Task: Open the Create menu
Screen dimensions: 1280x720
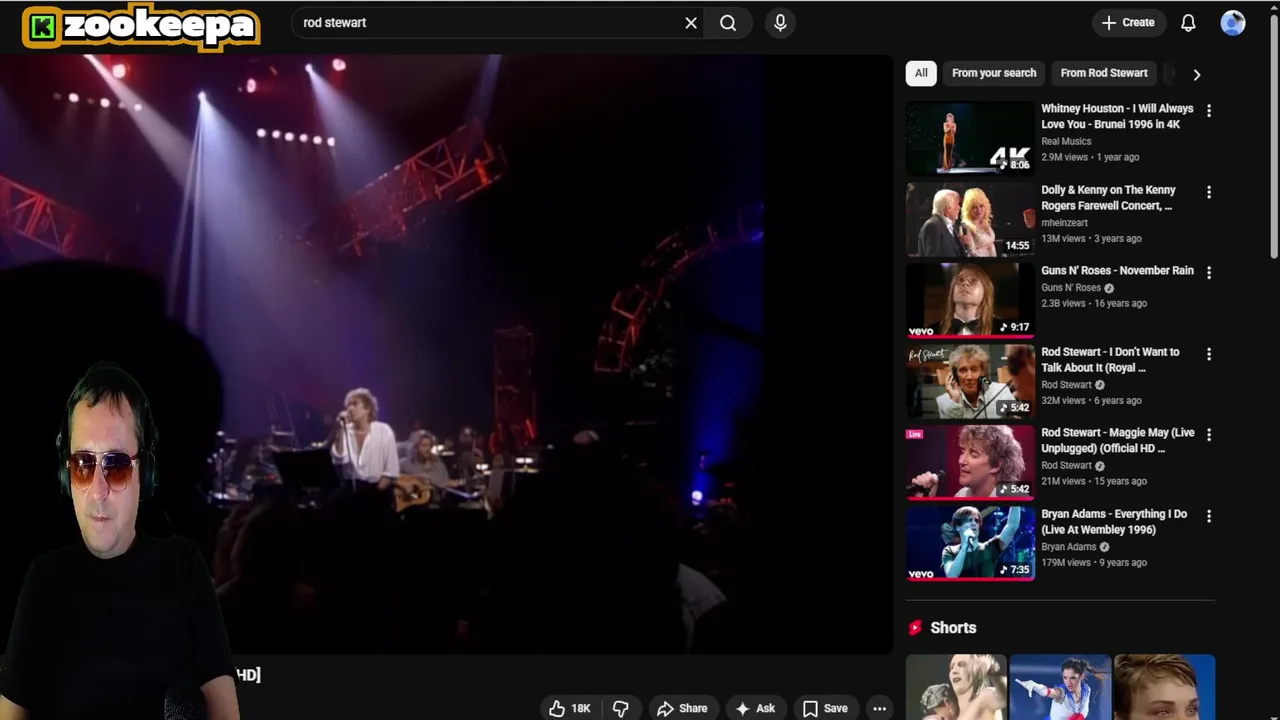Action: click(1127, 22)
